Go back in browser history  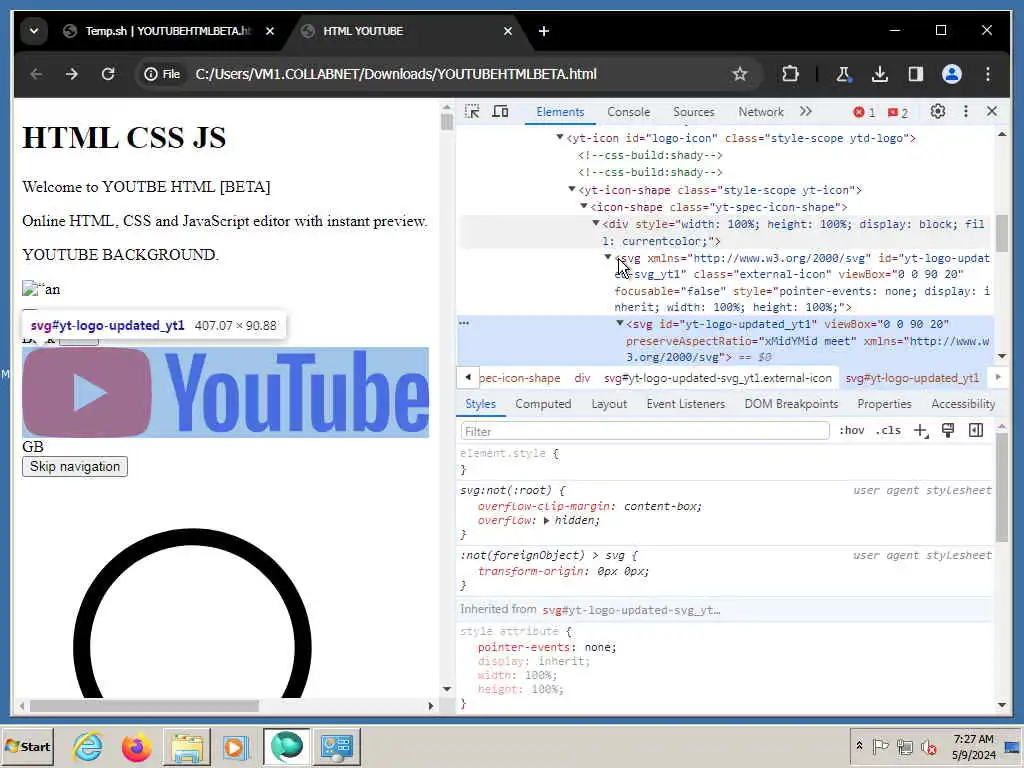[36, 74]
